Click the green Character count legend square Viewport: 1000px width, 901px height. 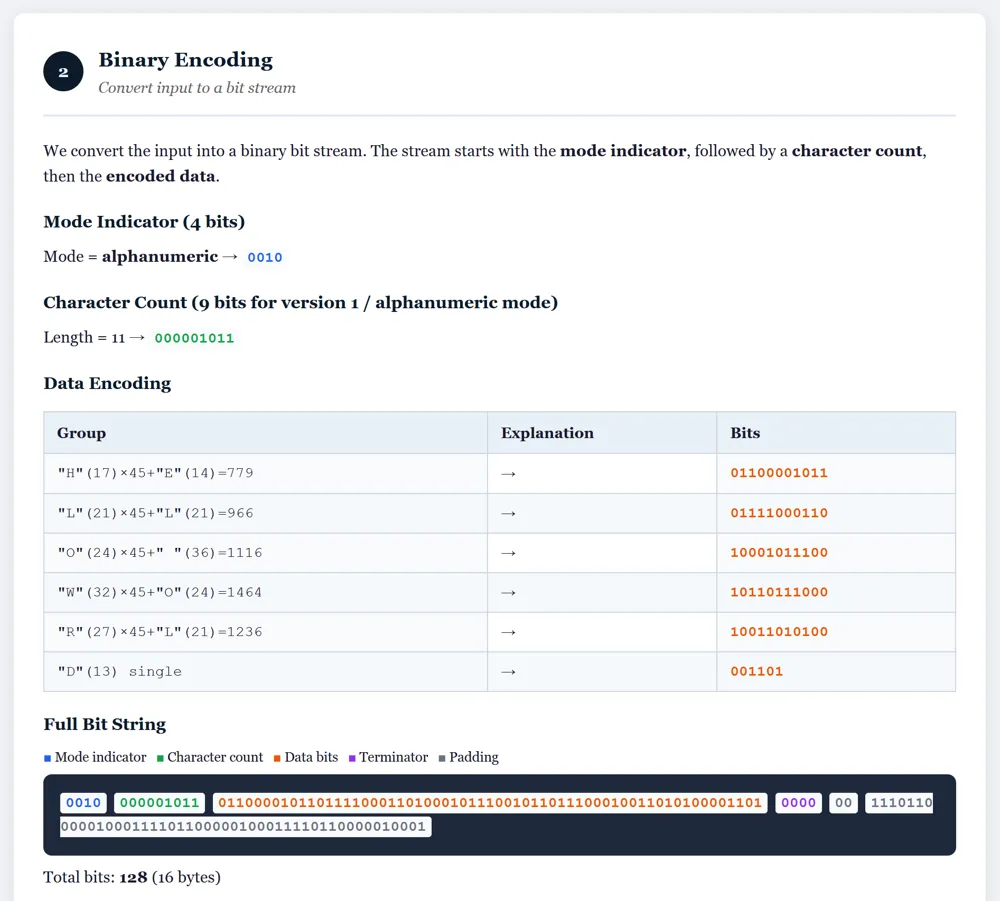[x=160, y=758]
